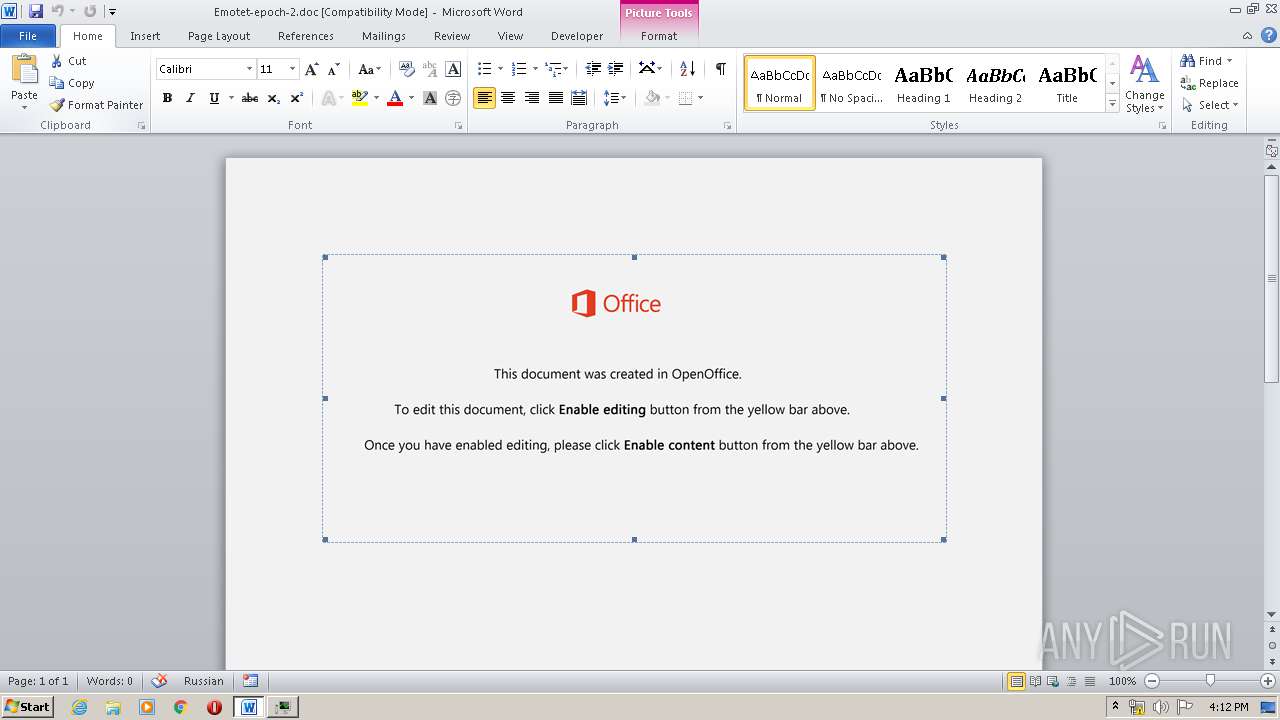This screenshot has width=1280, height=720.
Task: Select the Format Painter brush
Action: point(57,105)
